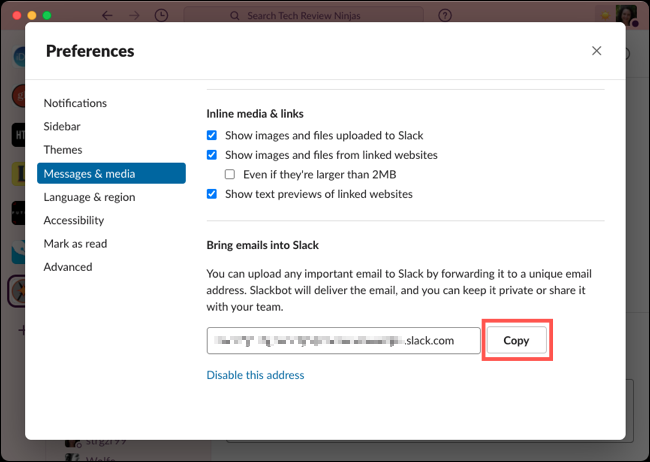Screen dimensions: 650x462
Task: Click the forward navigation arrow
Action: tap(135, 16)
